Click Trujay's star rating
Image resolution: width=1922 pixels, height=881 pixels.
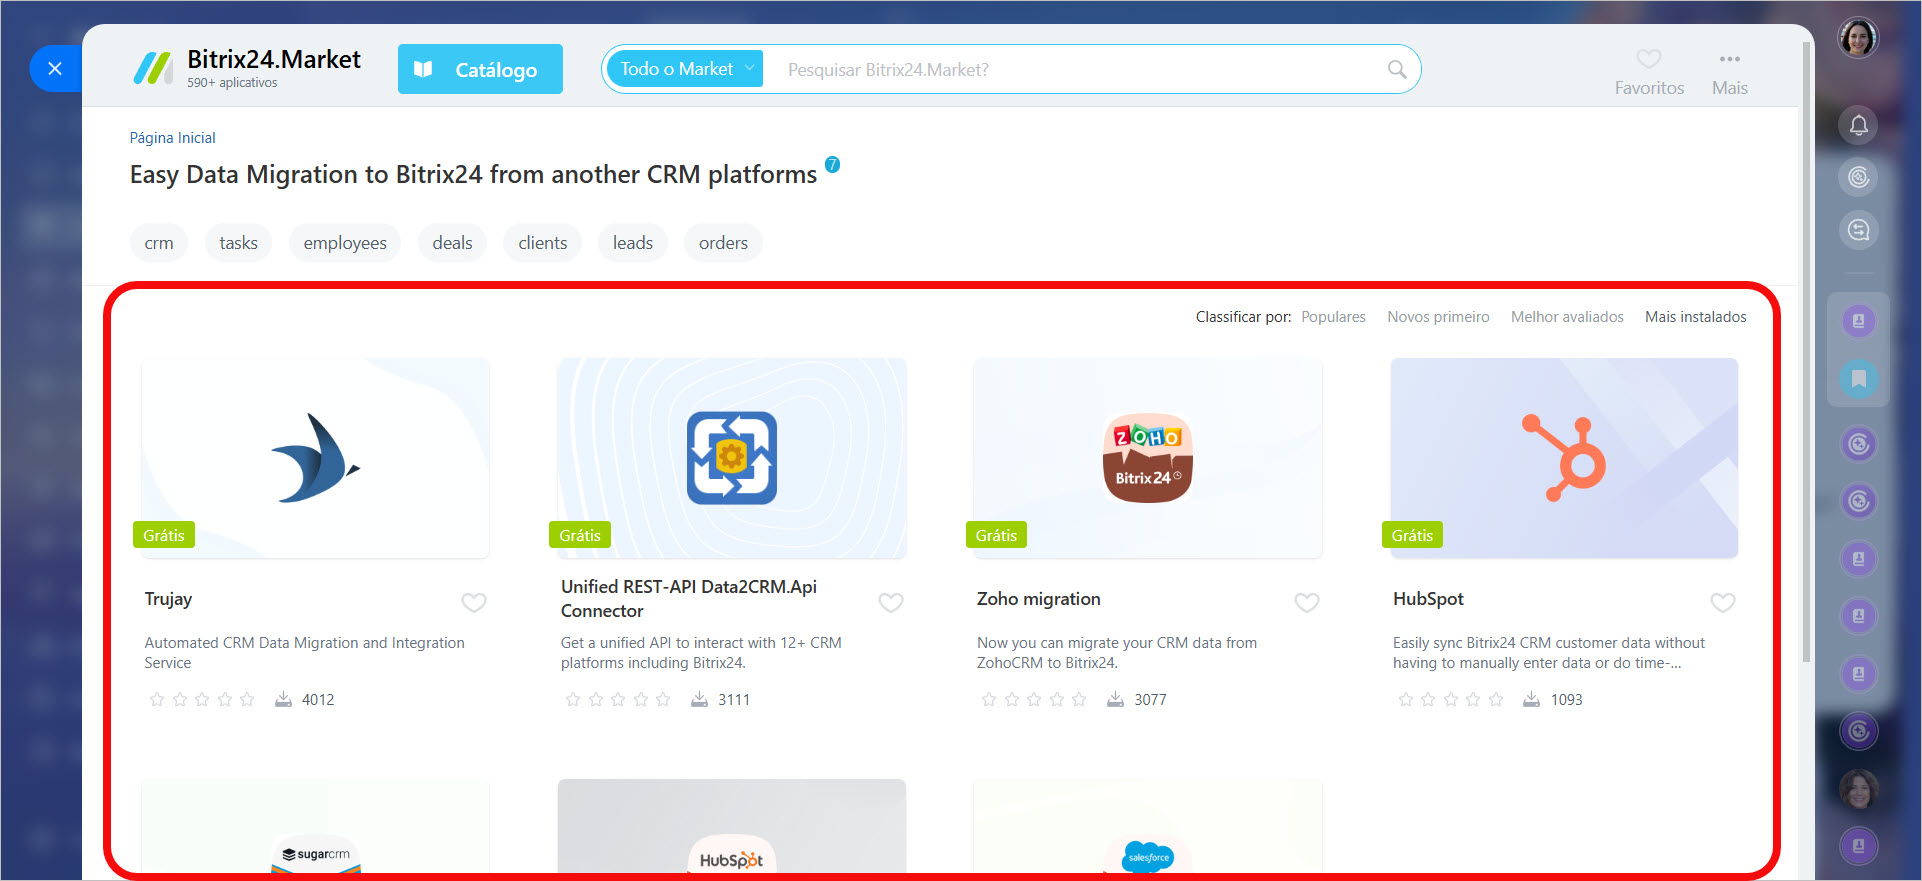(202, 700)
